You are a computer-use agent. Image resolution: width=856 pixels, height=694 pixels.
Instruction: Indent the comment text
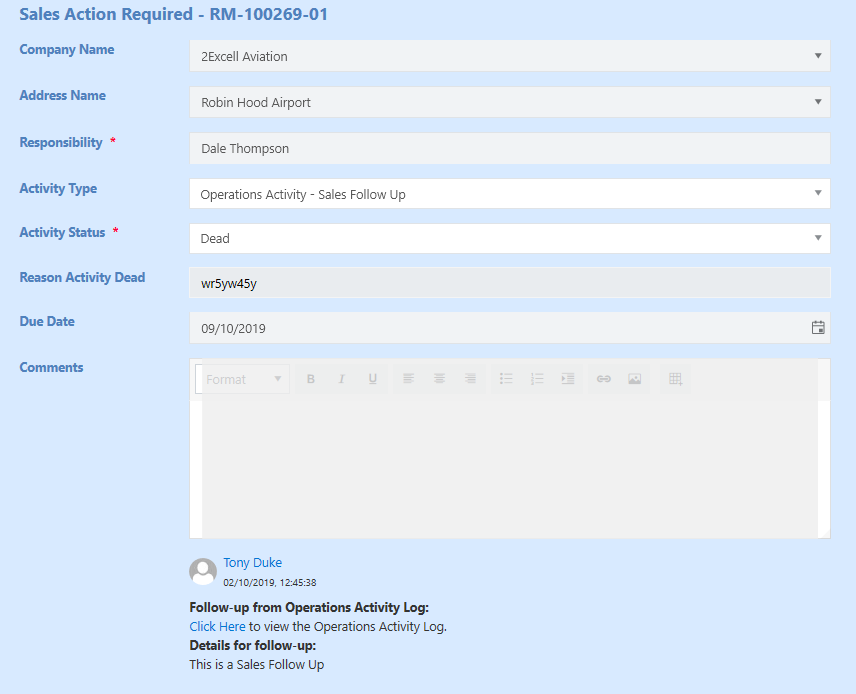click(568, 379)
